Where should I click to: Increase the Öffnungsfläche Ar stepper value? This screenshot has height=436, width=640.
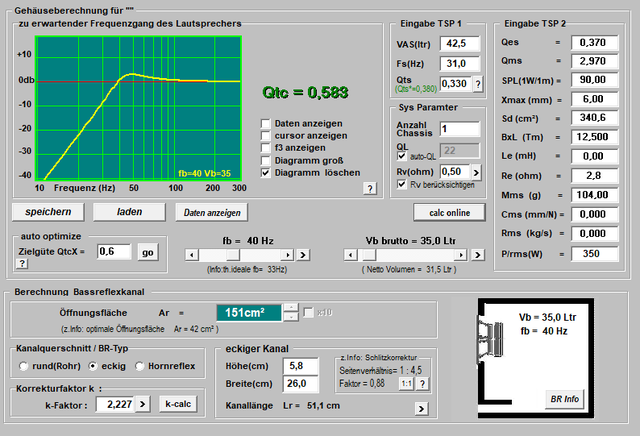290,307
